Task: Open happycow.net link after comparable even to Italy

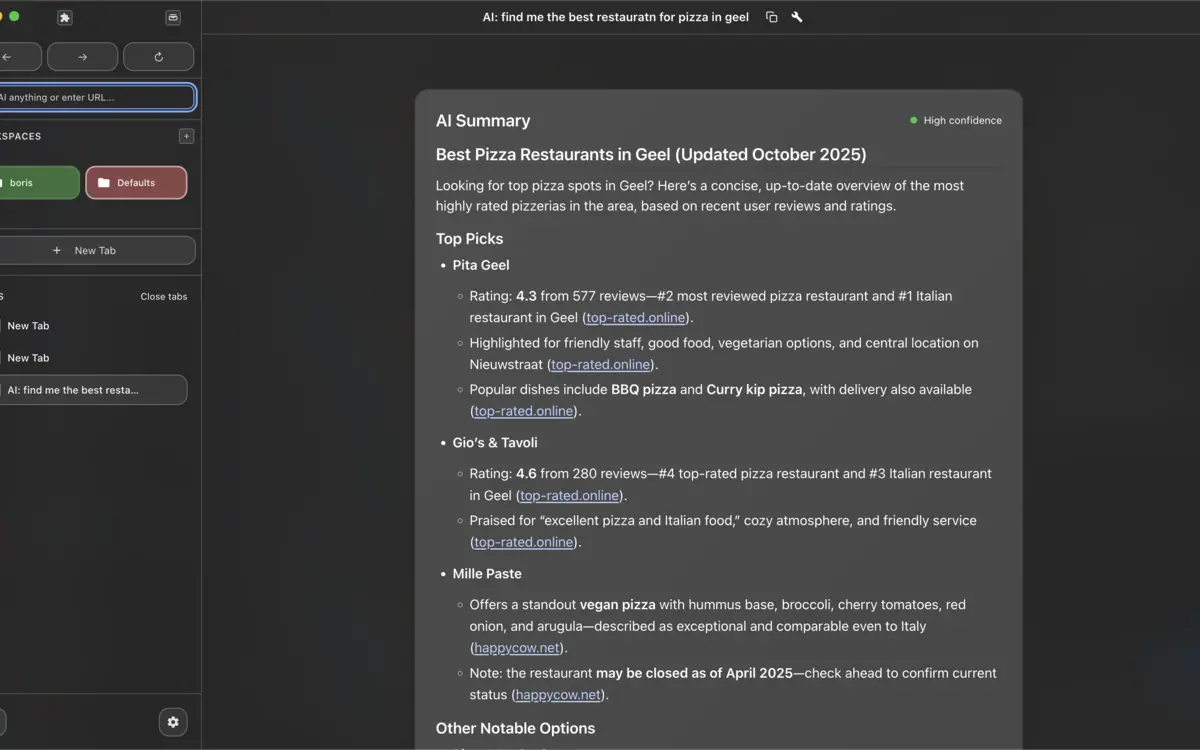Action: click(516, 648)
